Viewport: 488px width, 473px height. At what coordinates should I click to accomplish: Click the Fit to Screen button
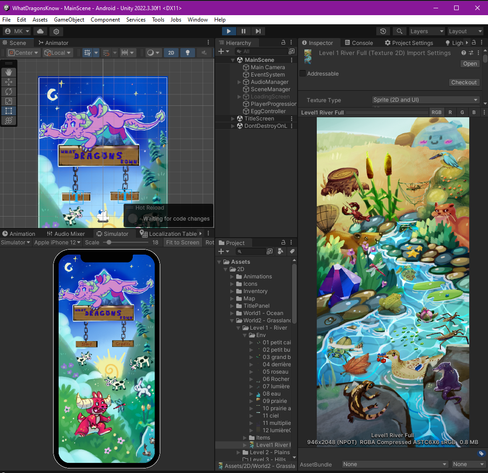[183, 242]
